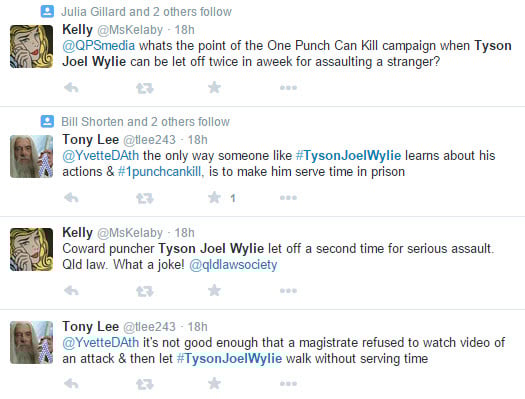
Task: Favorite Kelly's tweet to @QPSmedia
Action: [214, 88]
